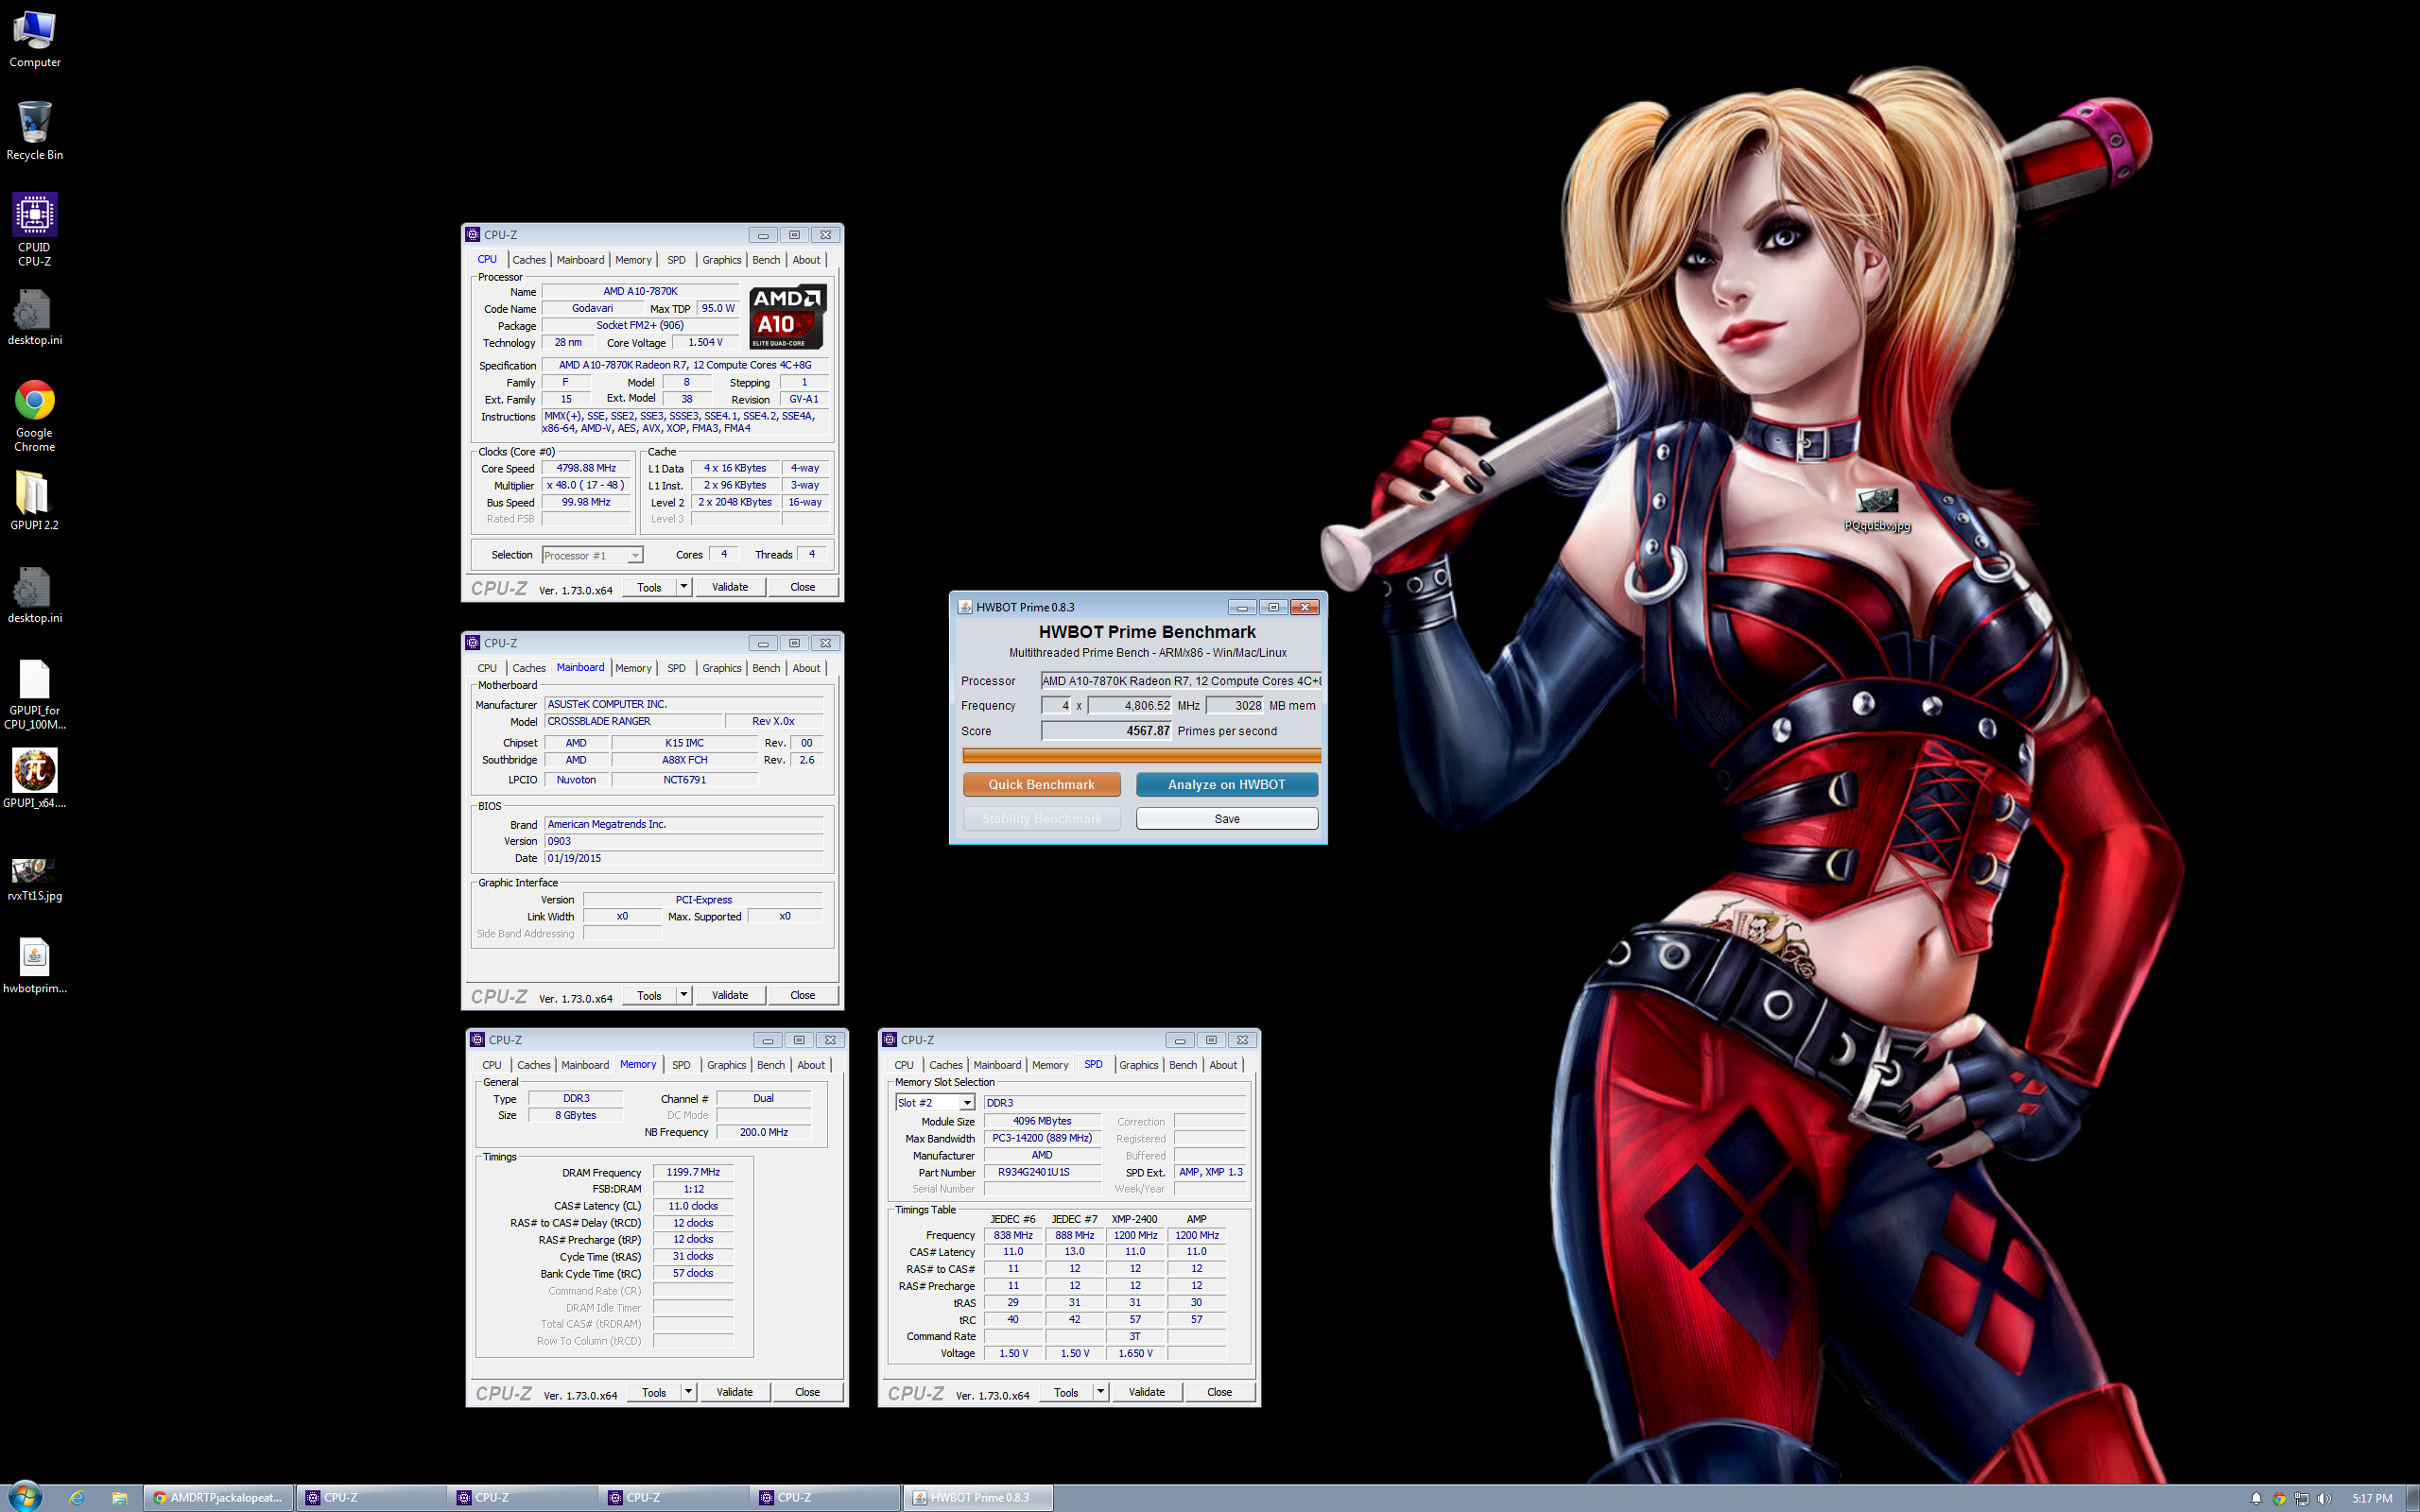Click Close in the Mainboard window
The width and height of the screenshot is (2420, 1512).
(802, 995)
